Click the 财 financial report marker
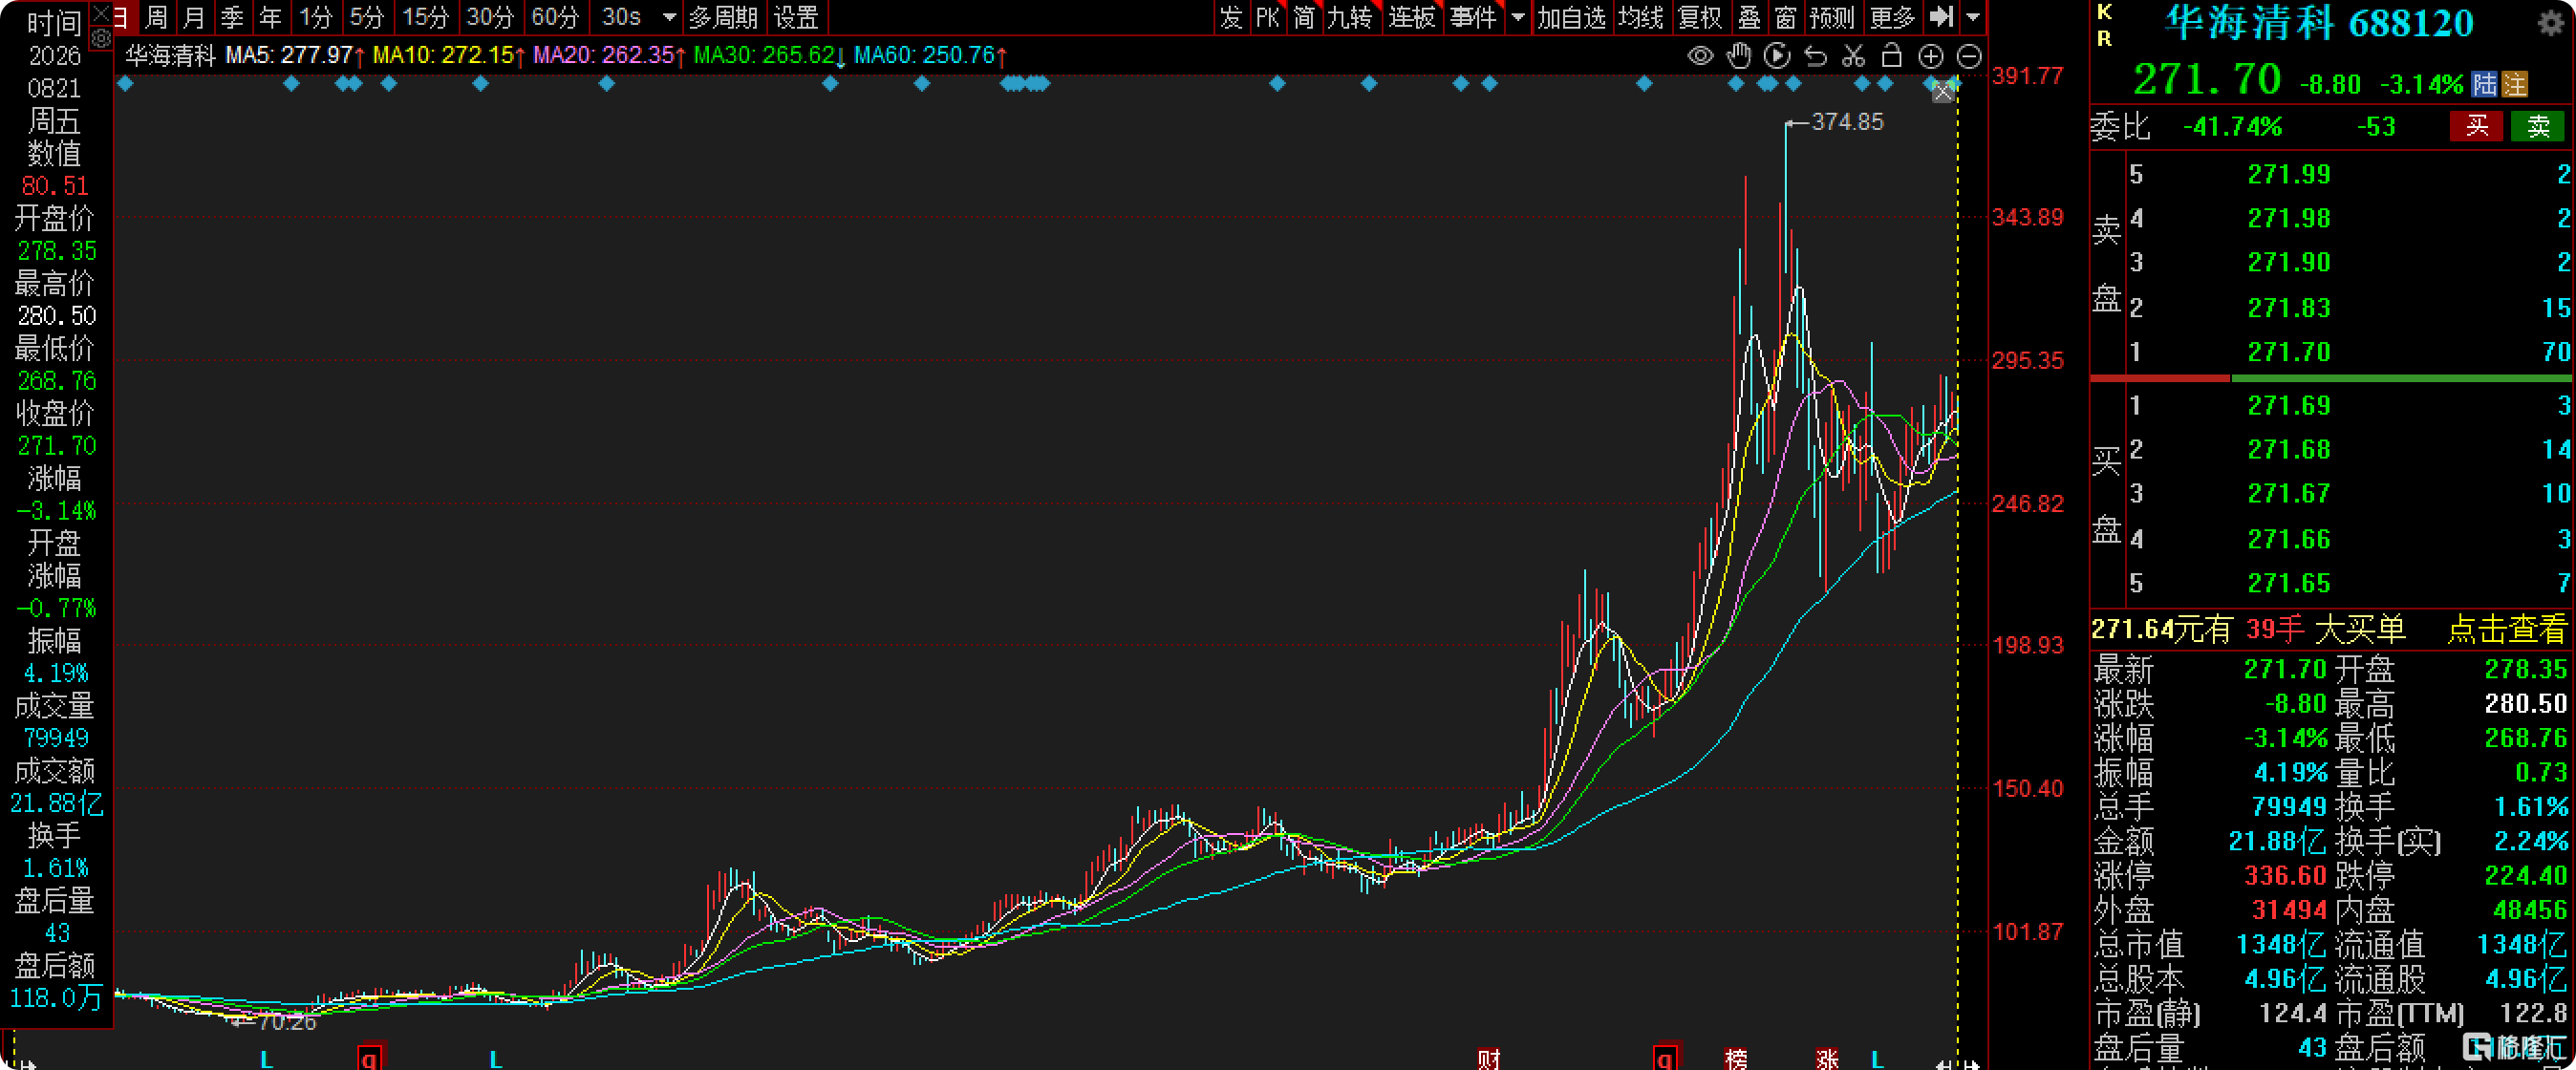The width and height of the screenshot is (2576, 1070). tap(1489, 1059)
